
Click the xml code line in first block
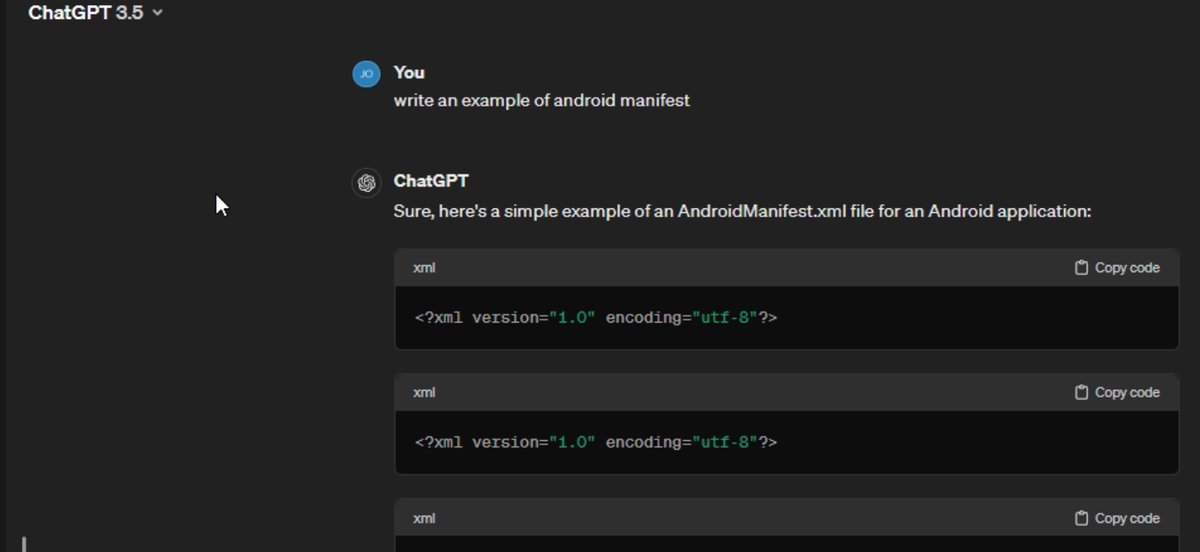(x=596, y=318)
